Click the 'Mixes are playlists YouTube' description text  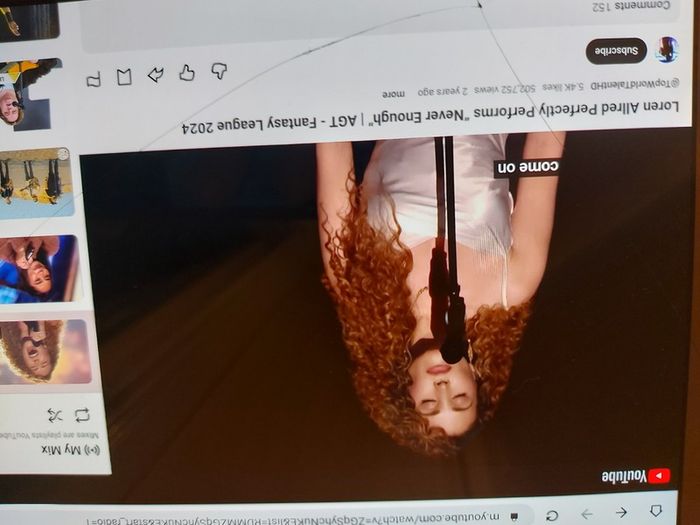pyautogui.click(x=49, y=434)
